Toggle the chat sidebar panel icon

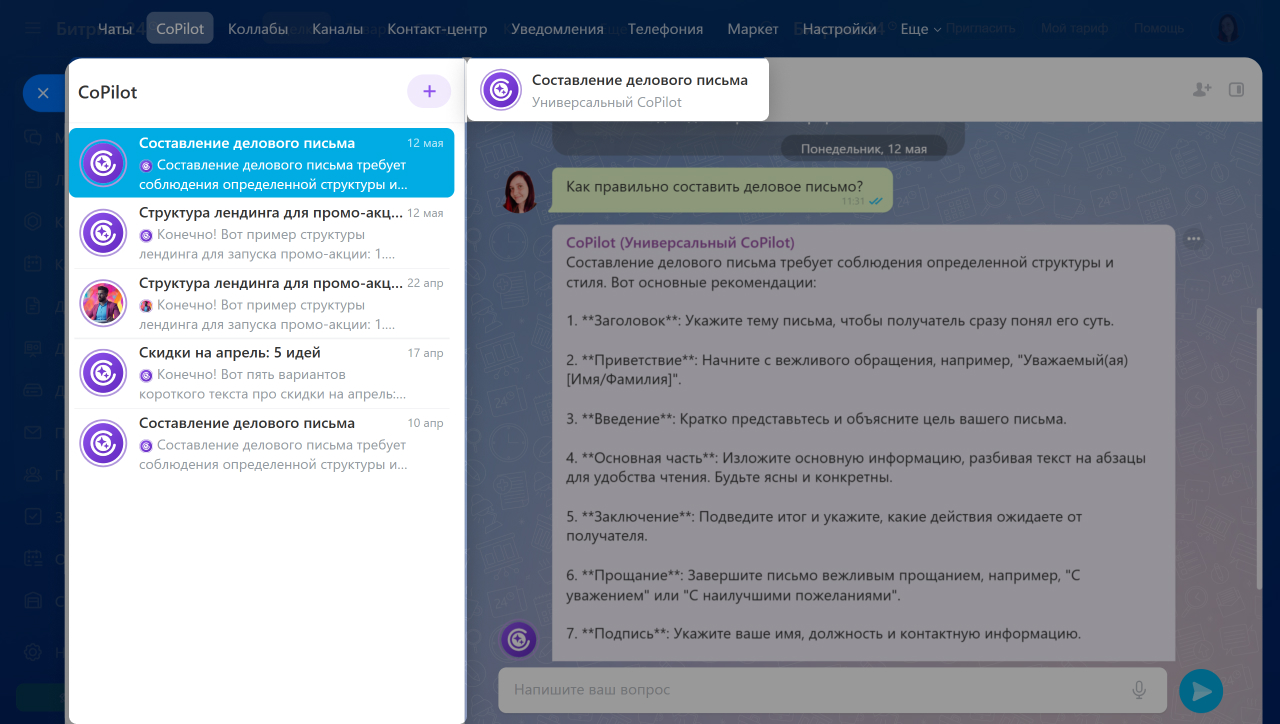tap(1236, 89)
